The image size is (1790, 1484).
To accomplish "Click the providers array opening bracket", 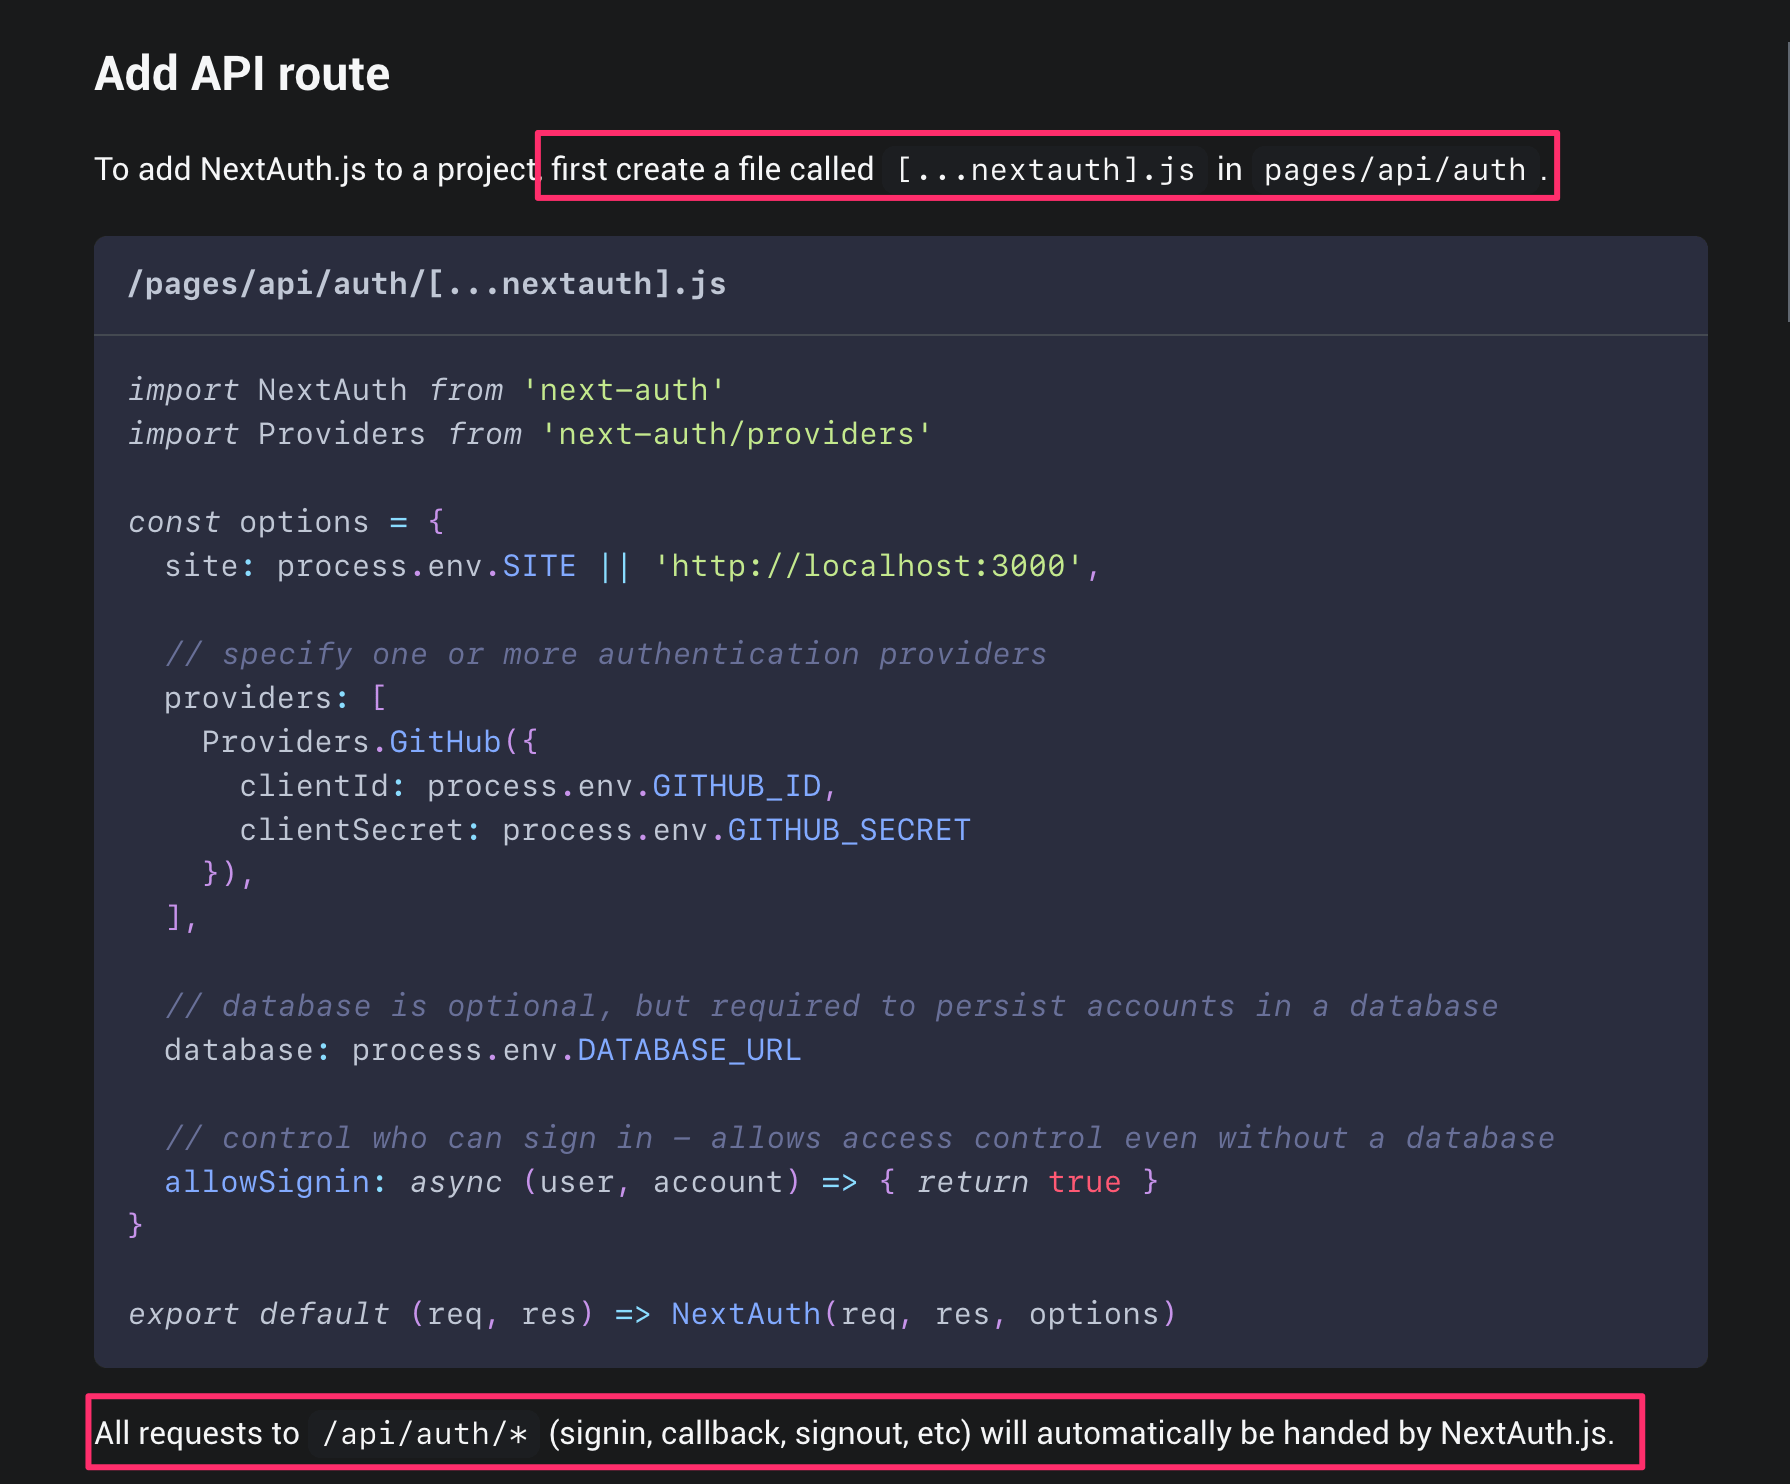I will coord(378,697).
